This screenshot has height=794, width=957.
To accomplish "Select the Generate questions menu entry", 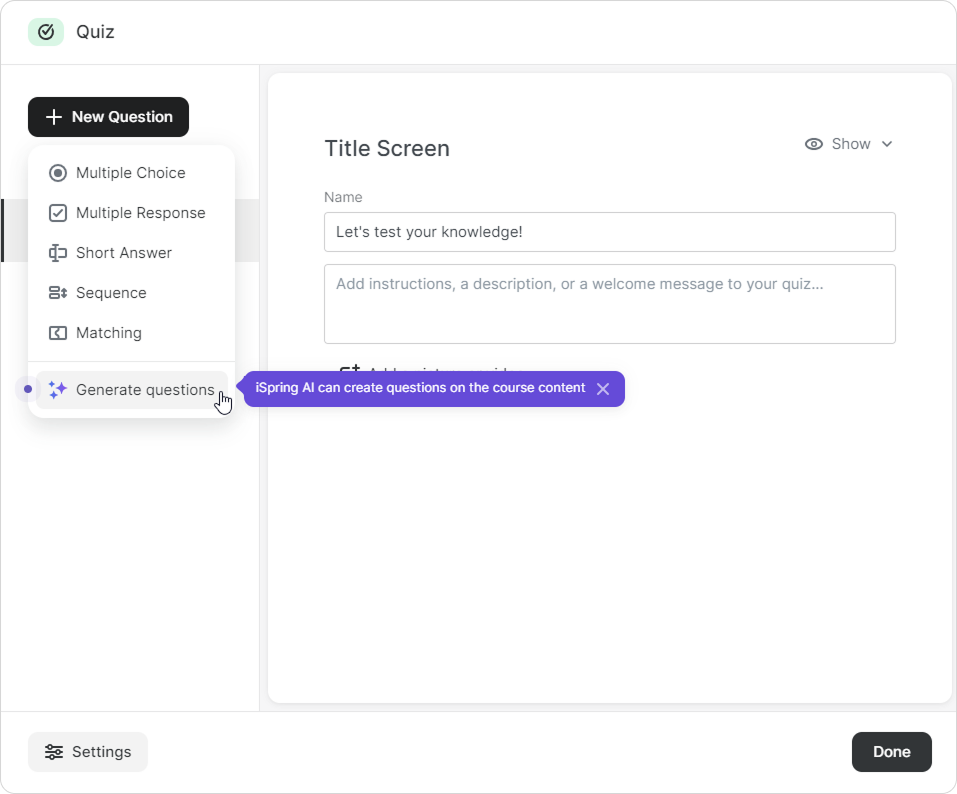I will click(144, 390).
